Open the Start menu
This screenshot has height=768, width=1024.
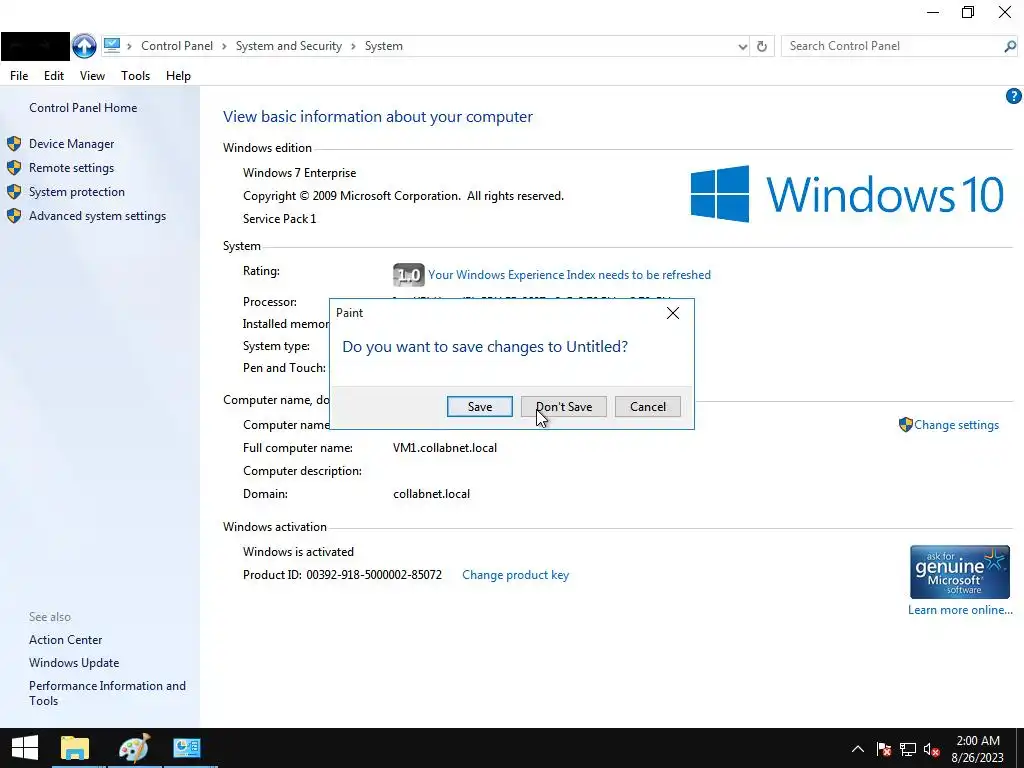point(25,748)
